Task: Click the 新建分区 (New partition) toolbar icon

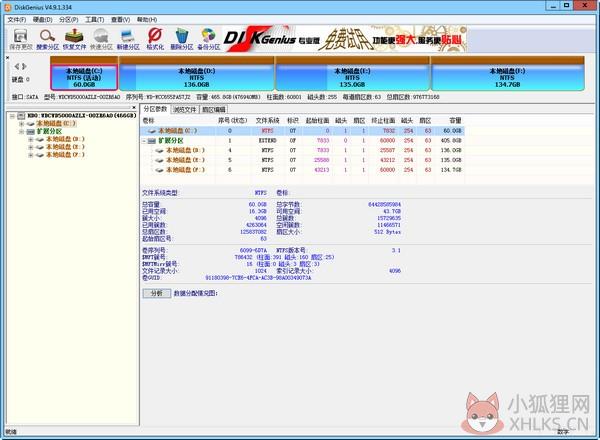Action: pyautogui.click(x=128, y=39)
